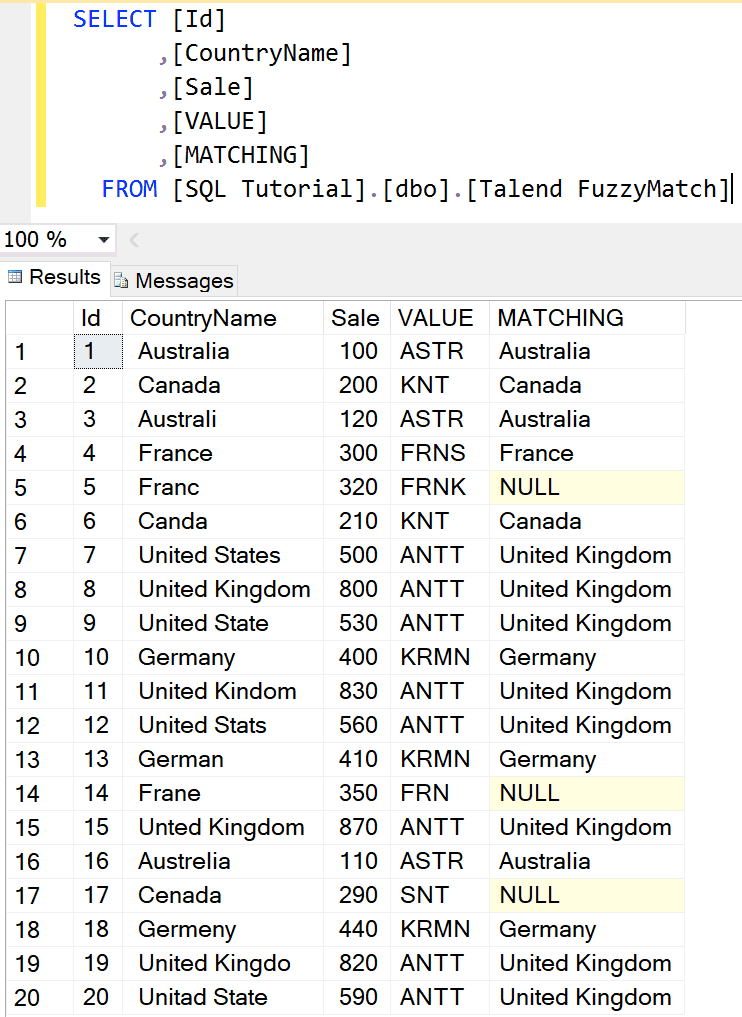Place cursor on [Talend FuzzyMatch] in query

[599, 189]
